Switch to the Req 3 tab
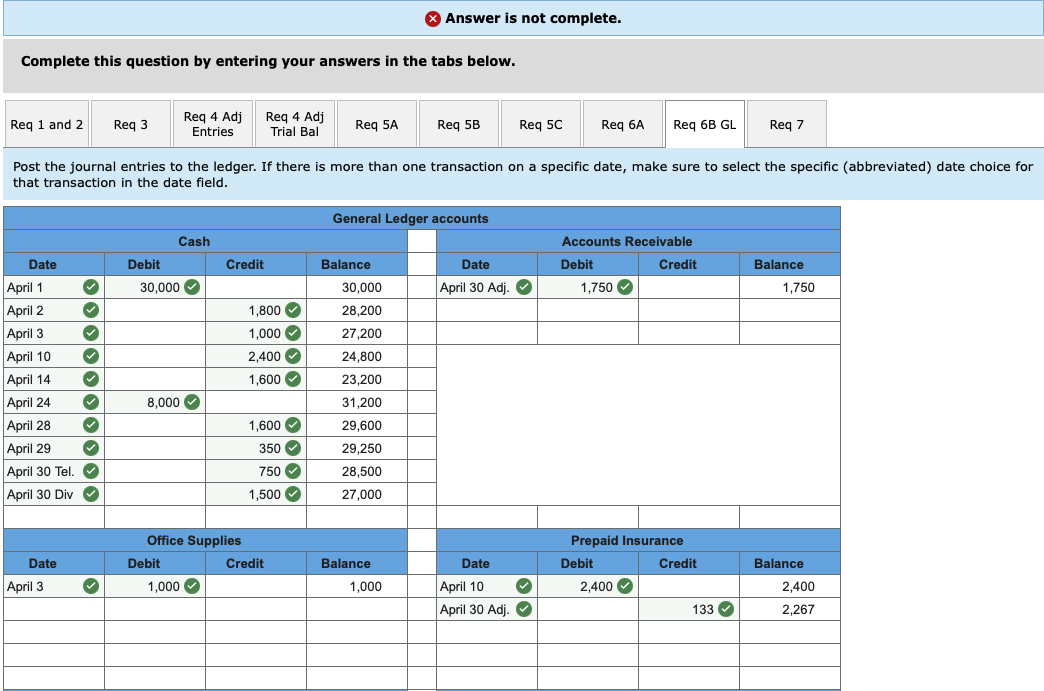The height and width of the screenshot is (691, 1044). [x=130, y=124]
